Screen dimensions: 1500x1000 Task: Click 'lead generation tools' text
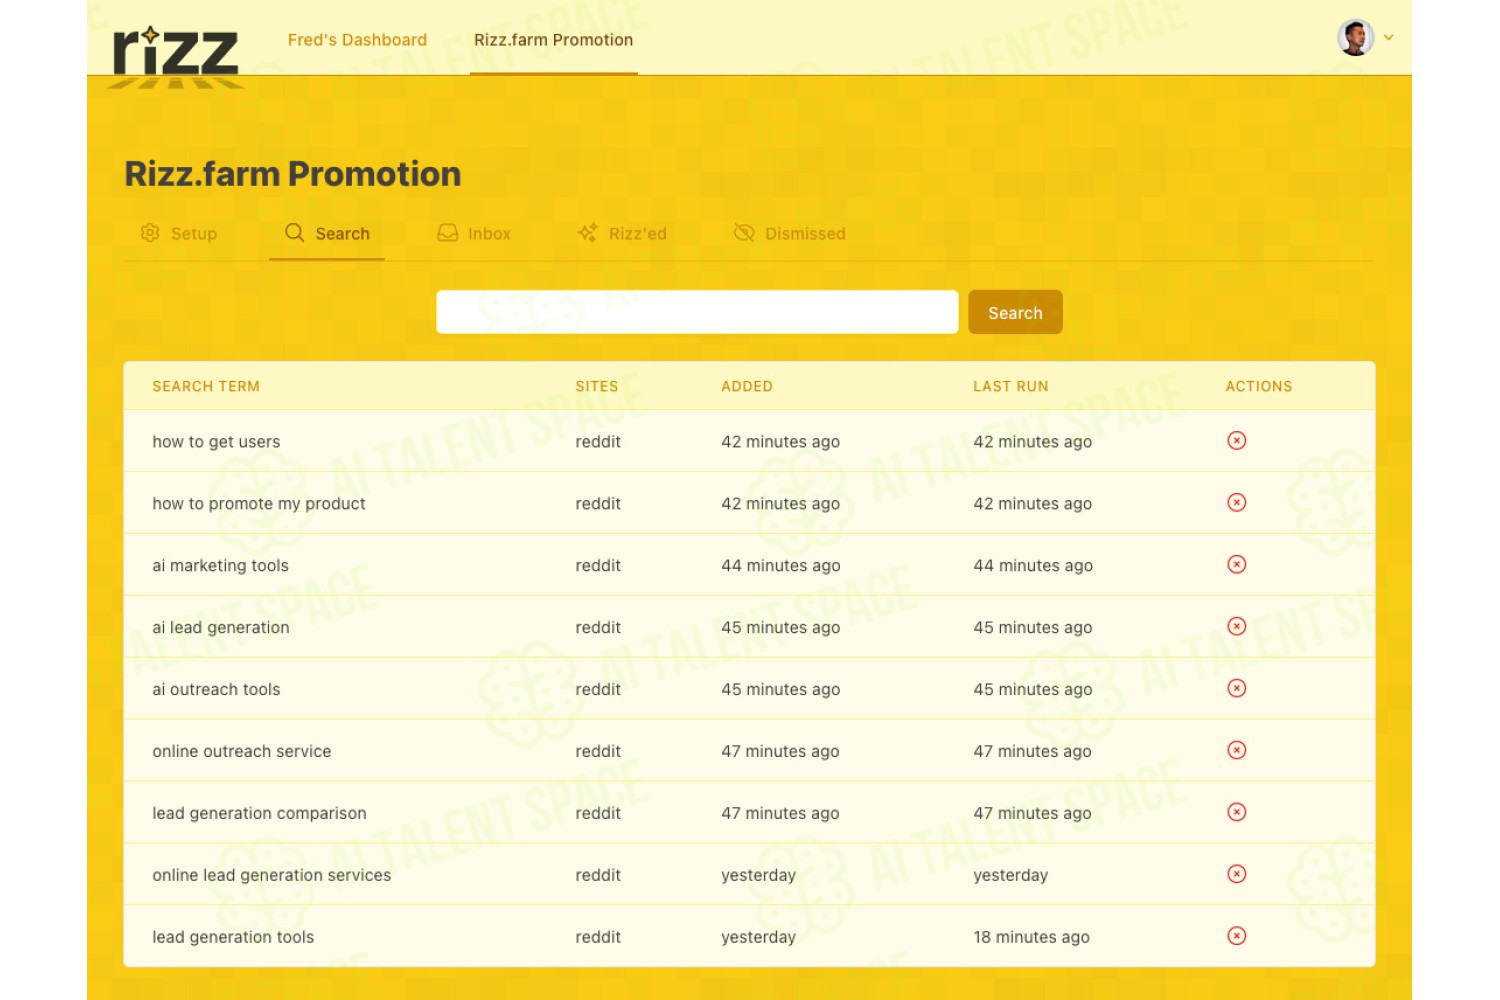click(x=233, y=938)
